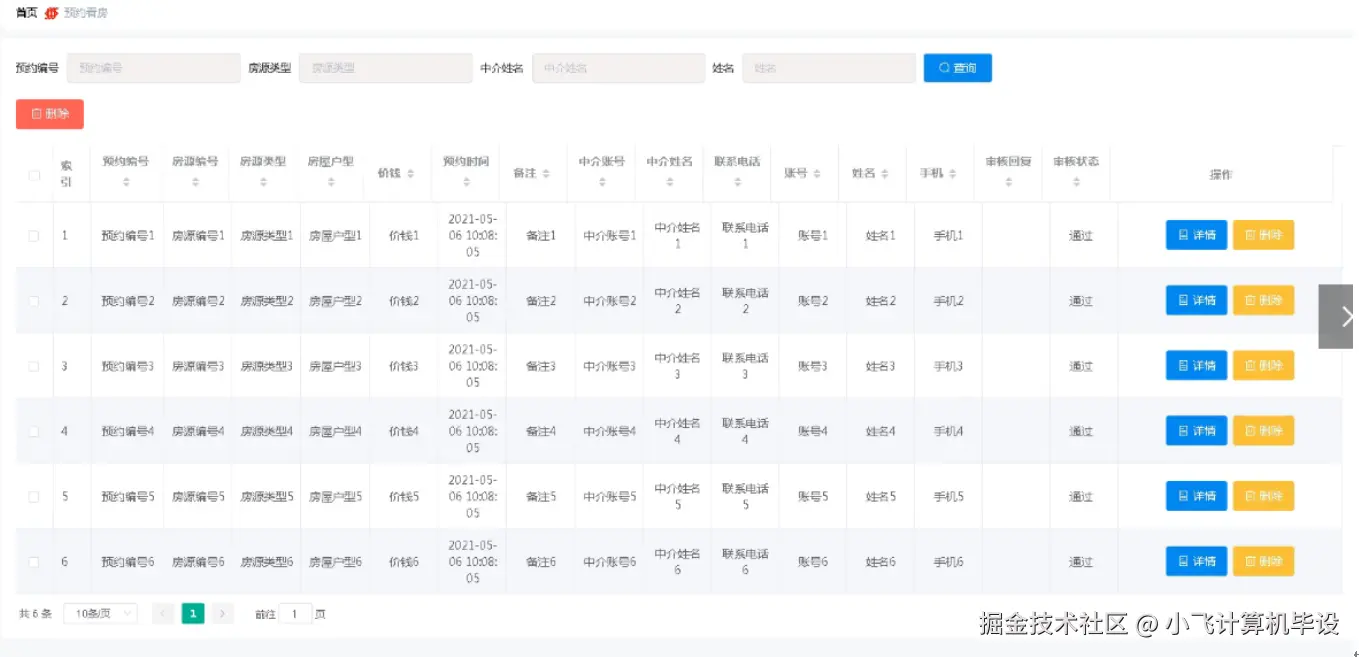1359x657 pixels.
Task: Open 详情 for row 预约编号2
Action: (1196, 300)
